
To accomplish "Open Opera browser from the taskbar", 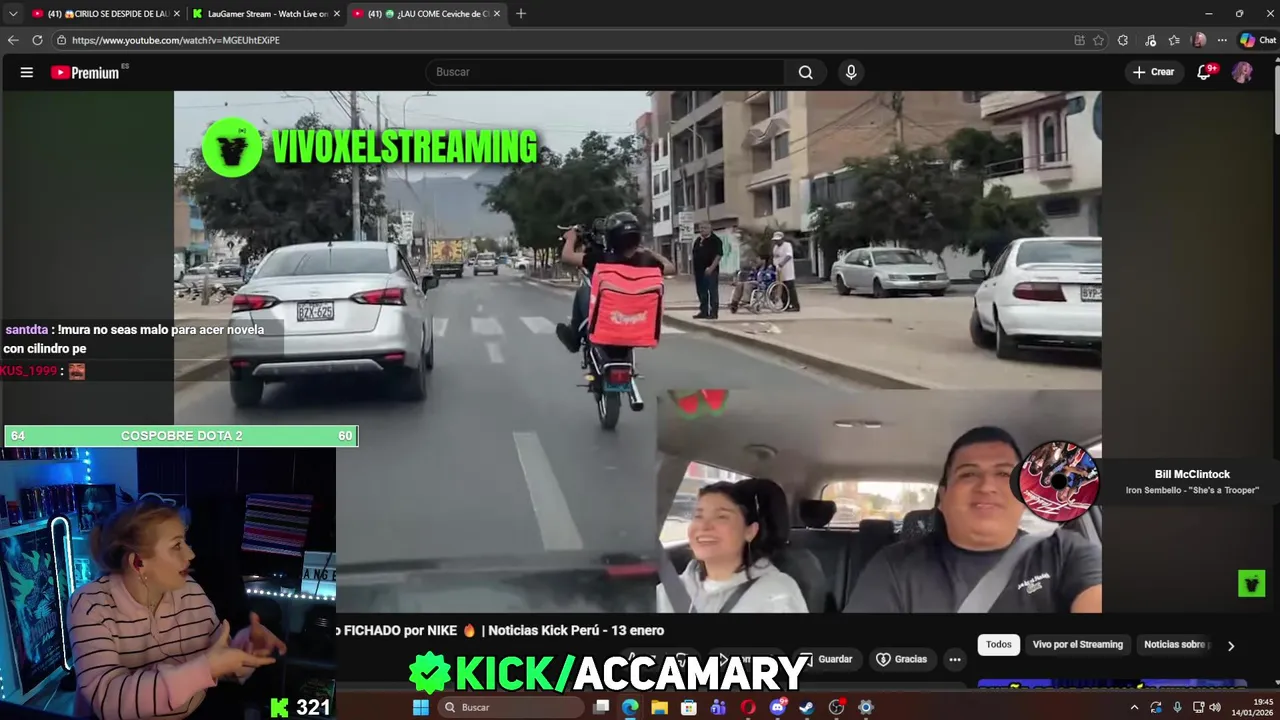I will click(x=748, y=707).
